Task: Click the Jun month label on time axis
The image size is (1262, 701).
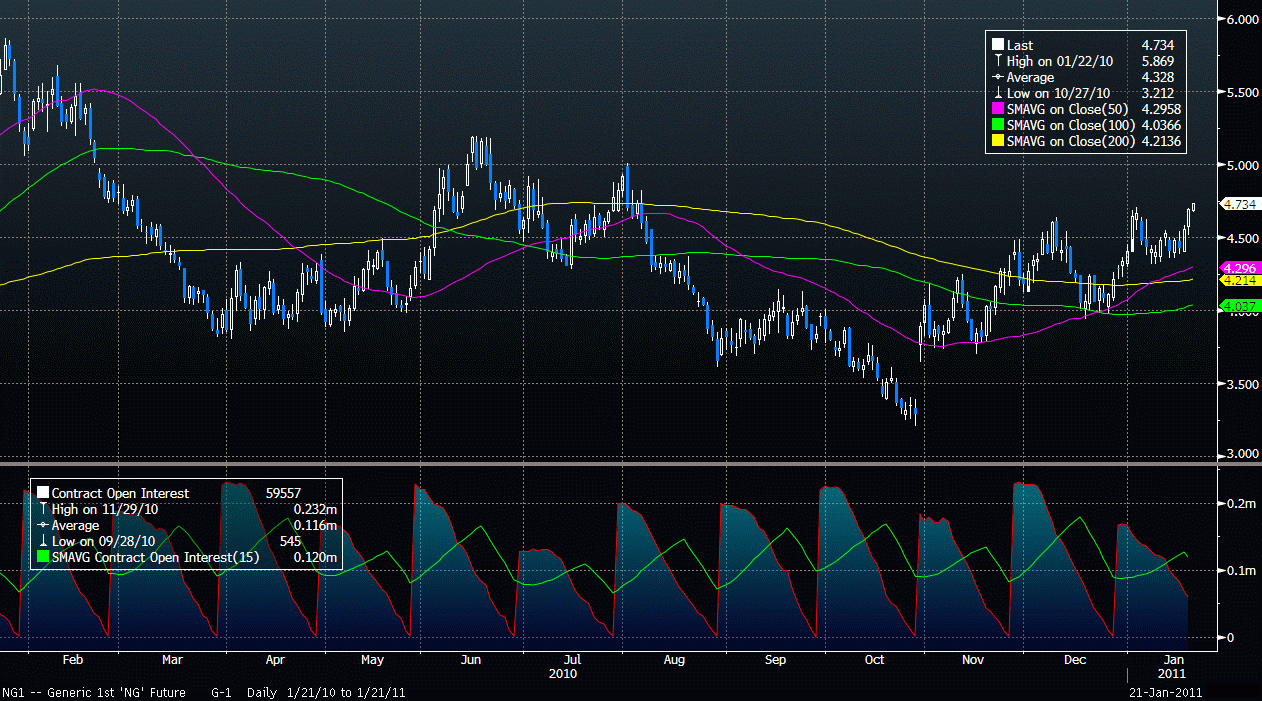Action: (x=472, y=660)
